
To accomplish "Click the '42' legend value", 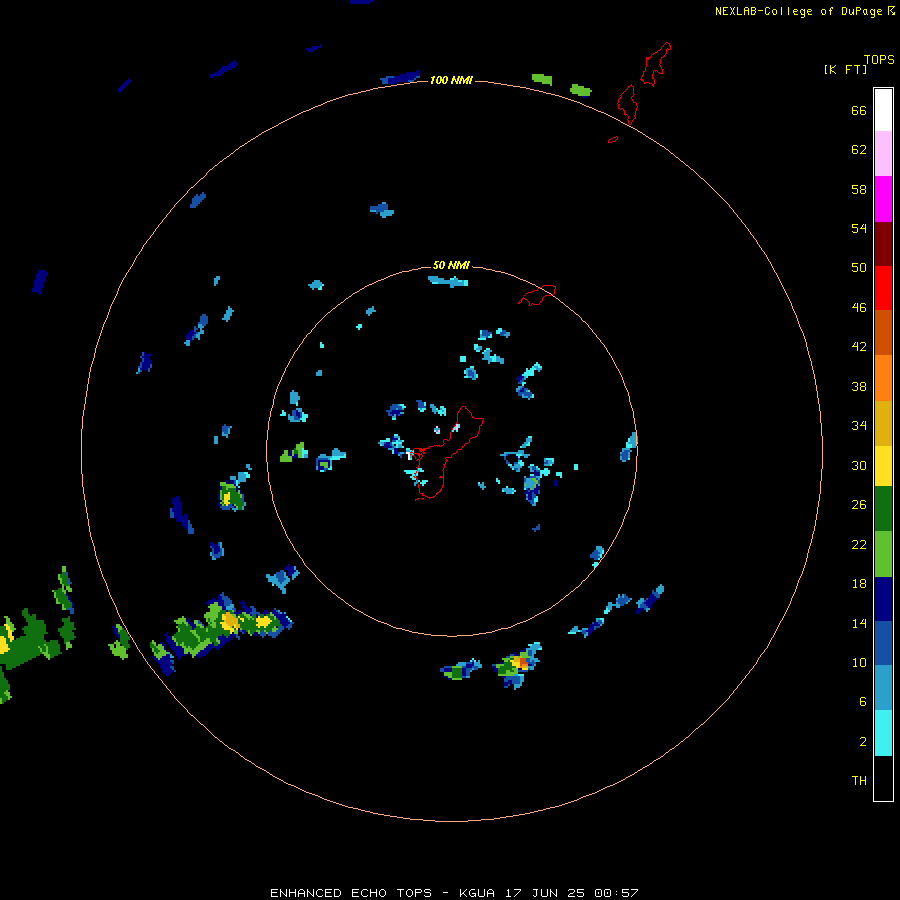I will coord(859,347).
